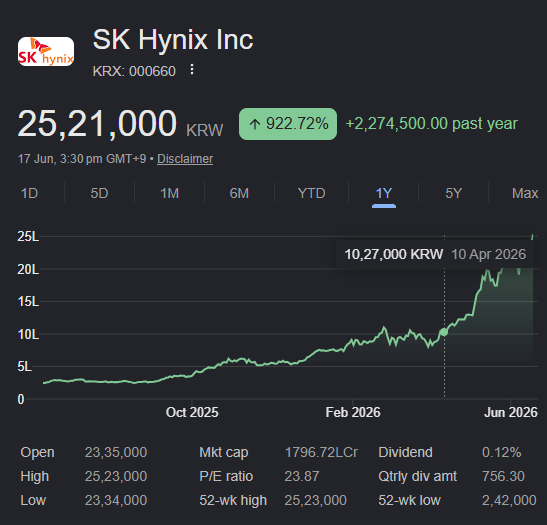The width and height of the screenshot is (547, 525).
Task: Switch to the 5D range tab
Action: [99, 193]
